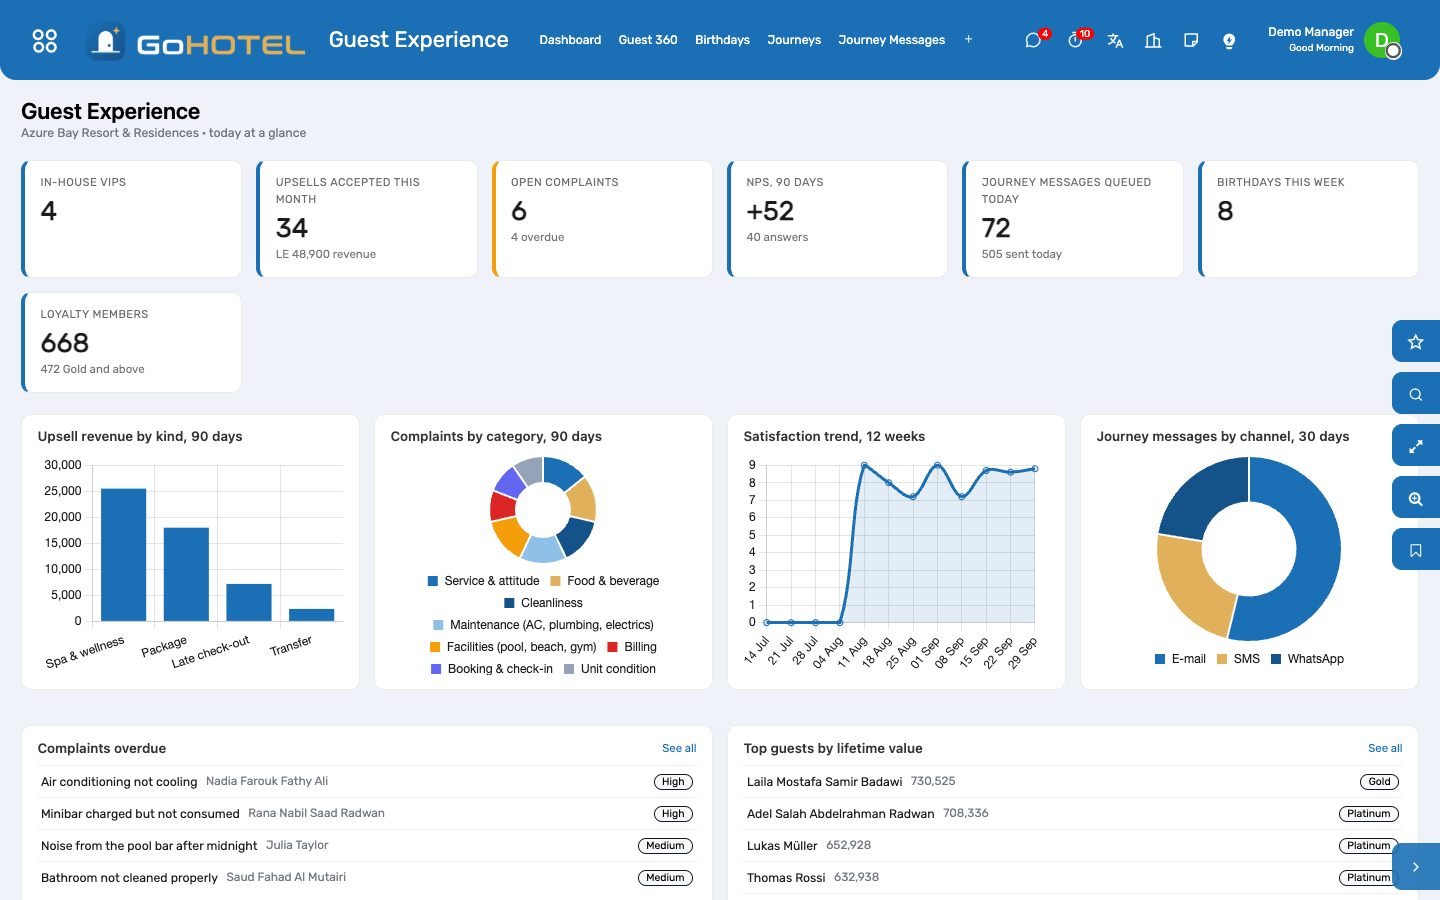Switch to the Birthdays menu item
Screen dimensions: 1440x900
point(722,40)
